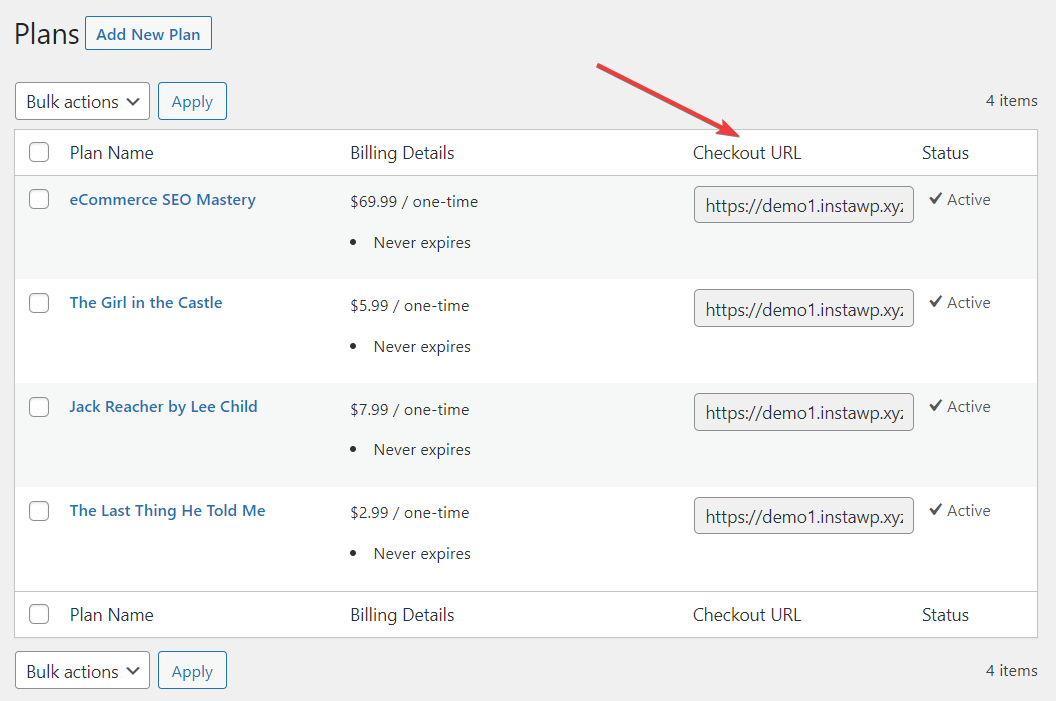Click the Billing Details footer column label
This screenshot has width=1056, height=701.
(402, 615)
